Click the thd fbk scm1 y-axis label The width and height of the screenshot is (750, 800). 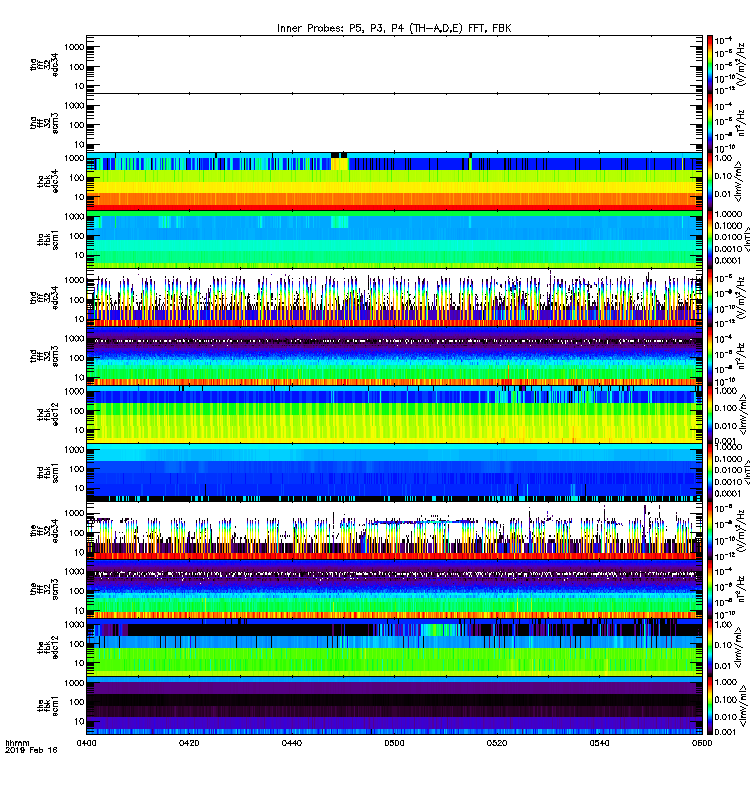(x=47, y=472)
